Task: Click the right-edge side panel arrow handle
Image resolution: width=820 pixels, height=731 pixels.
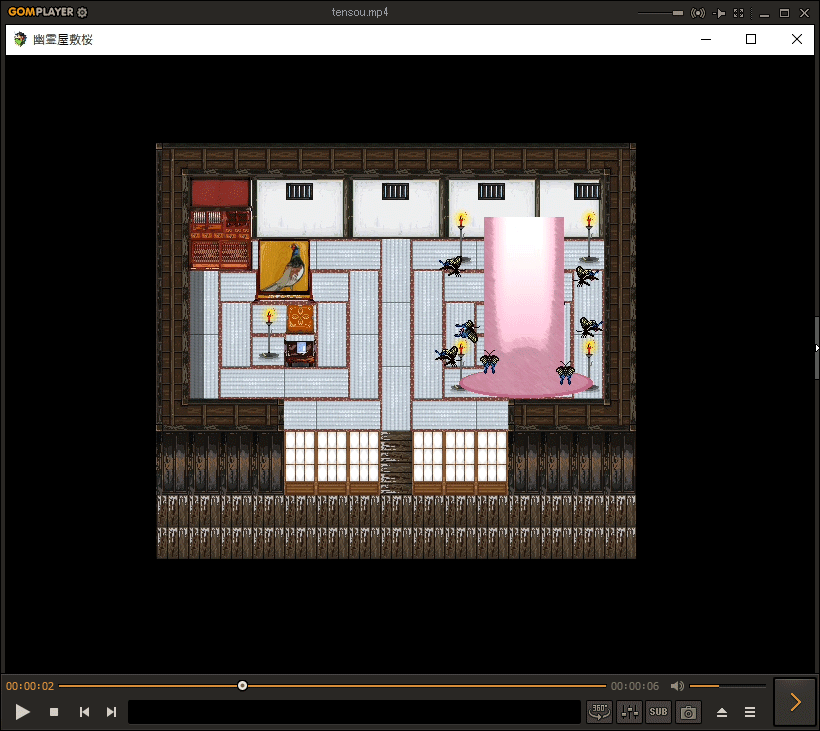Action: pyautogui.click(x=817, y=348)
